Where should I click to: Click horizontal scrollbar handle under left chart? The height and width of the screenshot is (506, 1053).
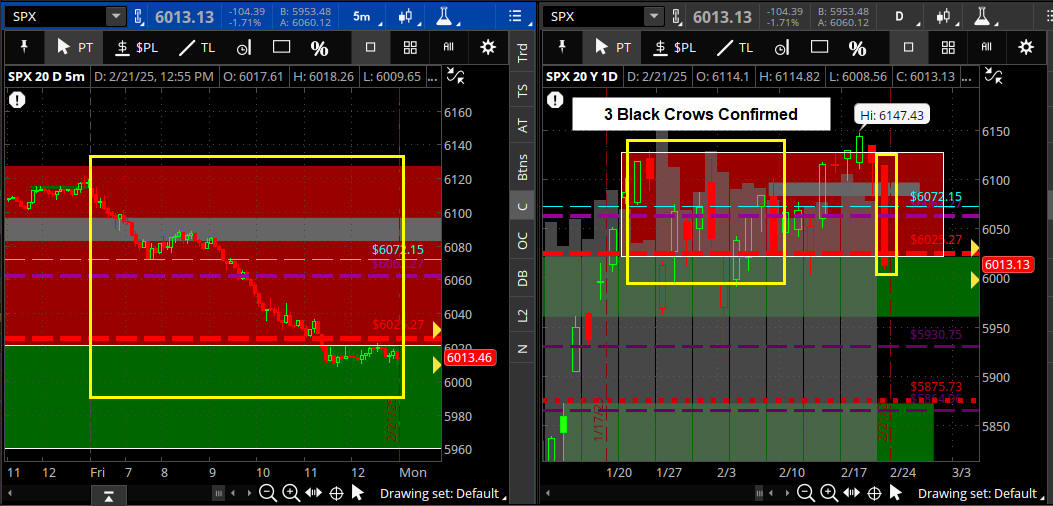(x=108, y=495)
